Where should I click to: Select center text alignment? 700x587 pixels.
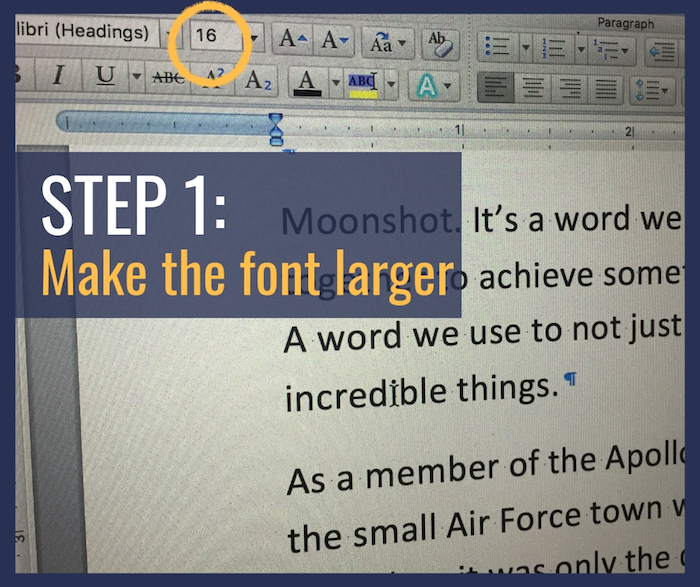[533, 88]
